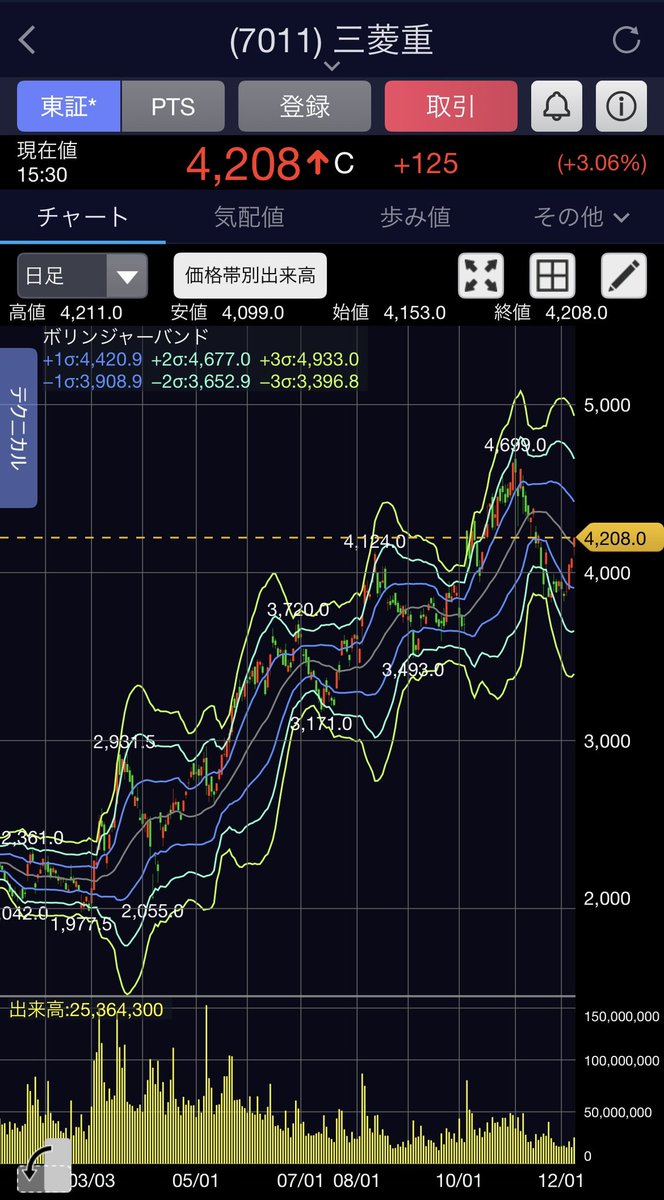Switch to the 気配値 tab

pos(249,217)
